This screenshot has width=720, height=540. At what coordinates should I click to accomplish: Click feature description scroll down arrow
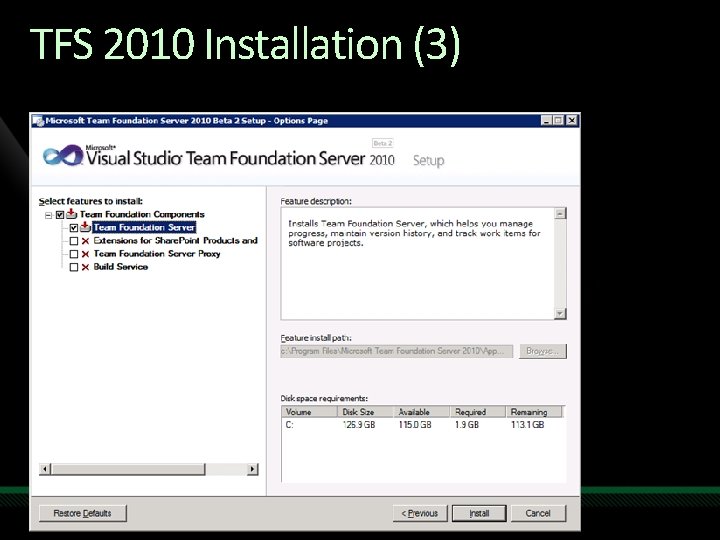click(x=560, y=314)
